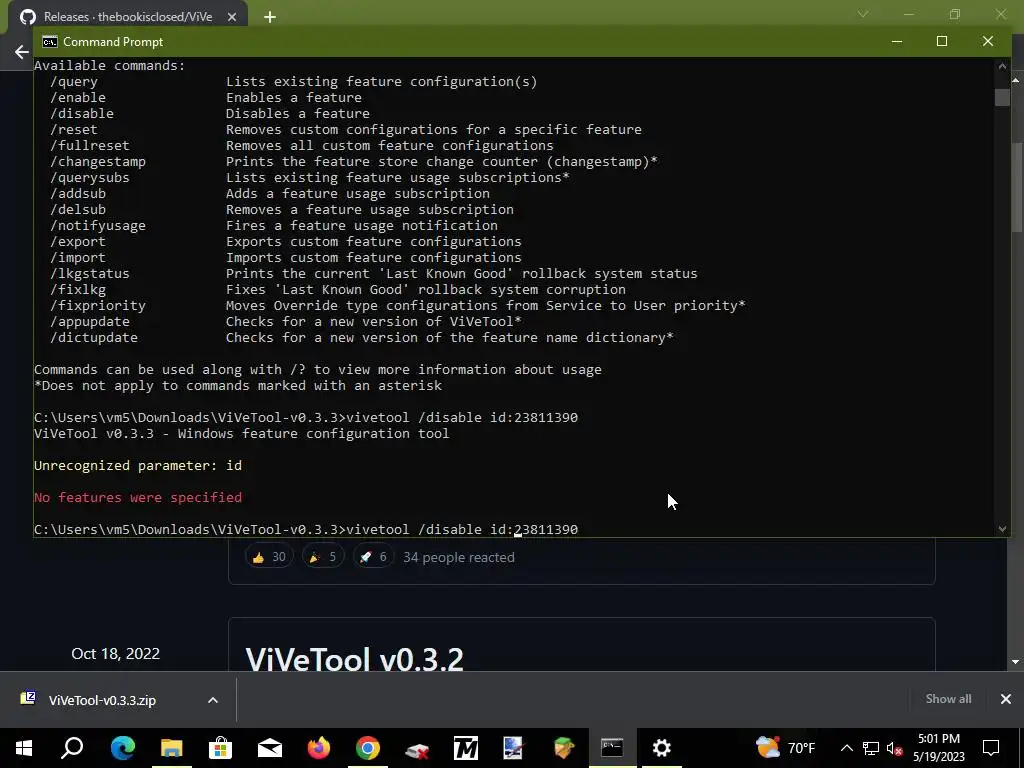
Task: Open the Mail app in taskbar
Action: click(270, 748)
